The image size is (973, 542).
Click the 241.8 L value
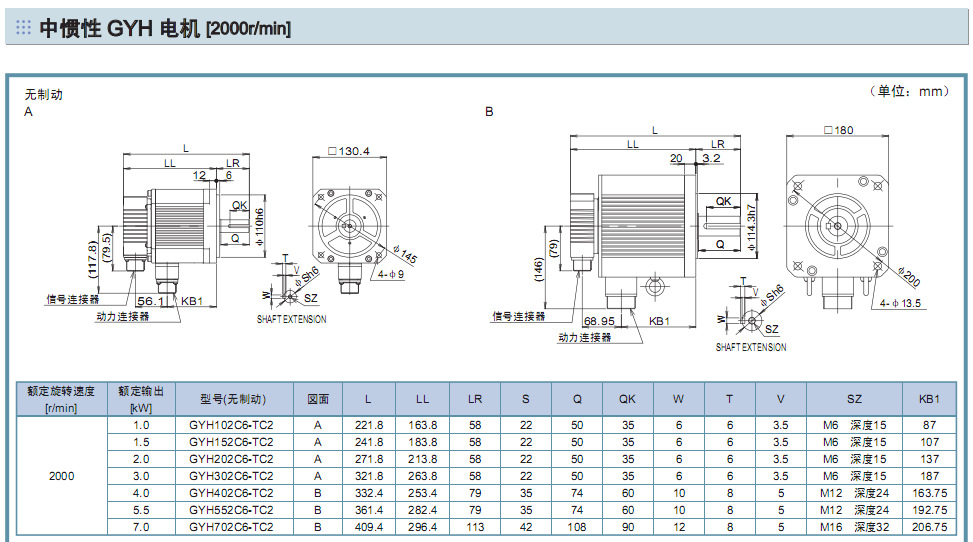369,442
